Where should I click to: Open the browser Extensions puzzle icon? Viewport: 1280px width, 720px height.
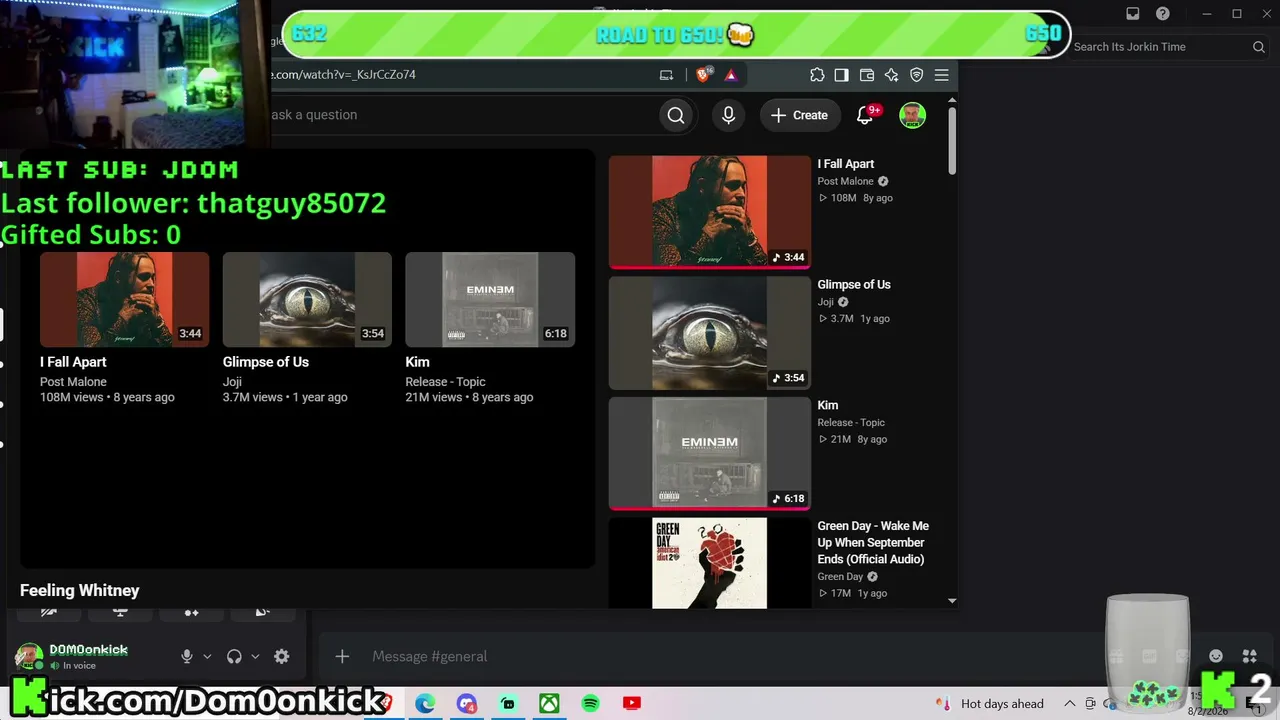817,75
